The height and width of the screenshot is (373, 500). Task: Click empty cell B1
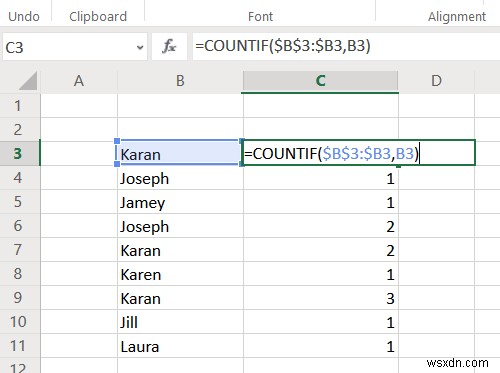coord(180,106)
